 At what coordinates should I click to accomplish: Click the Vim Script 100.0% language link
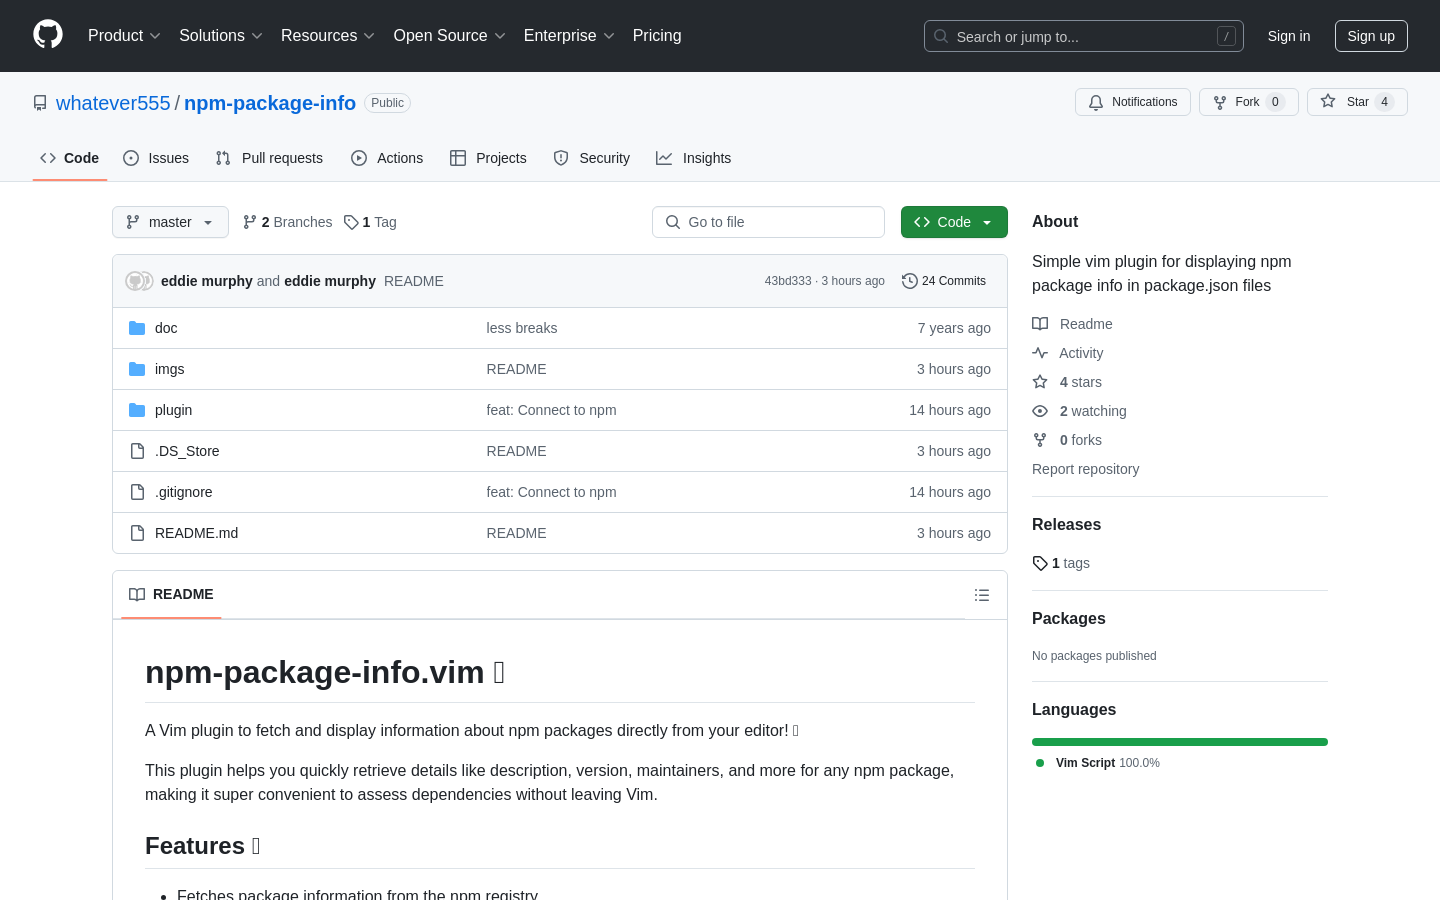click(x=1098, y=763)
